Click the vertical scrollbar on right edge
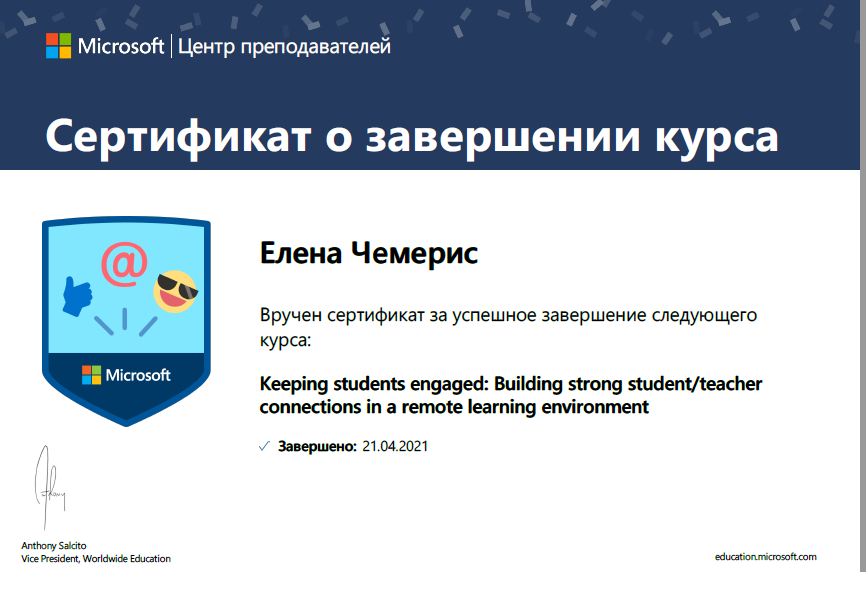This screenshot has height=610, width=866. coord(863,286)
